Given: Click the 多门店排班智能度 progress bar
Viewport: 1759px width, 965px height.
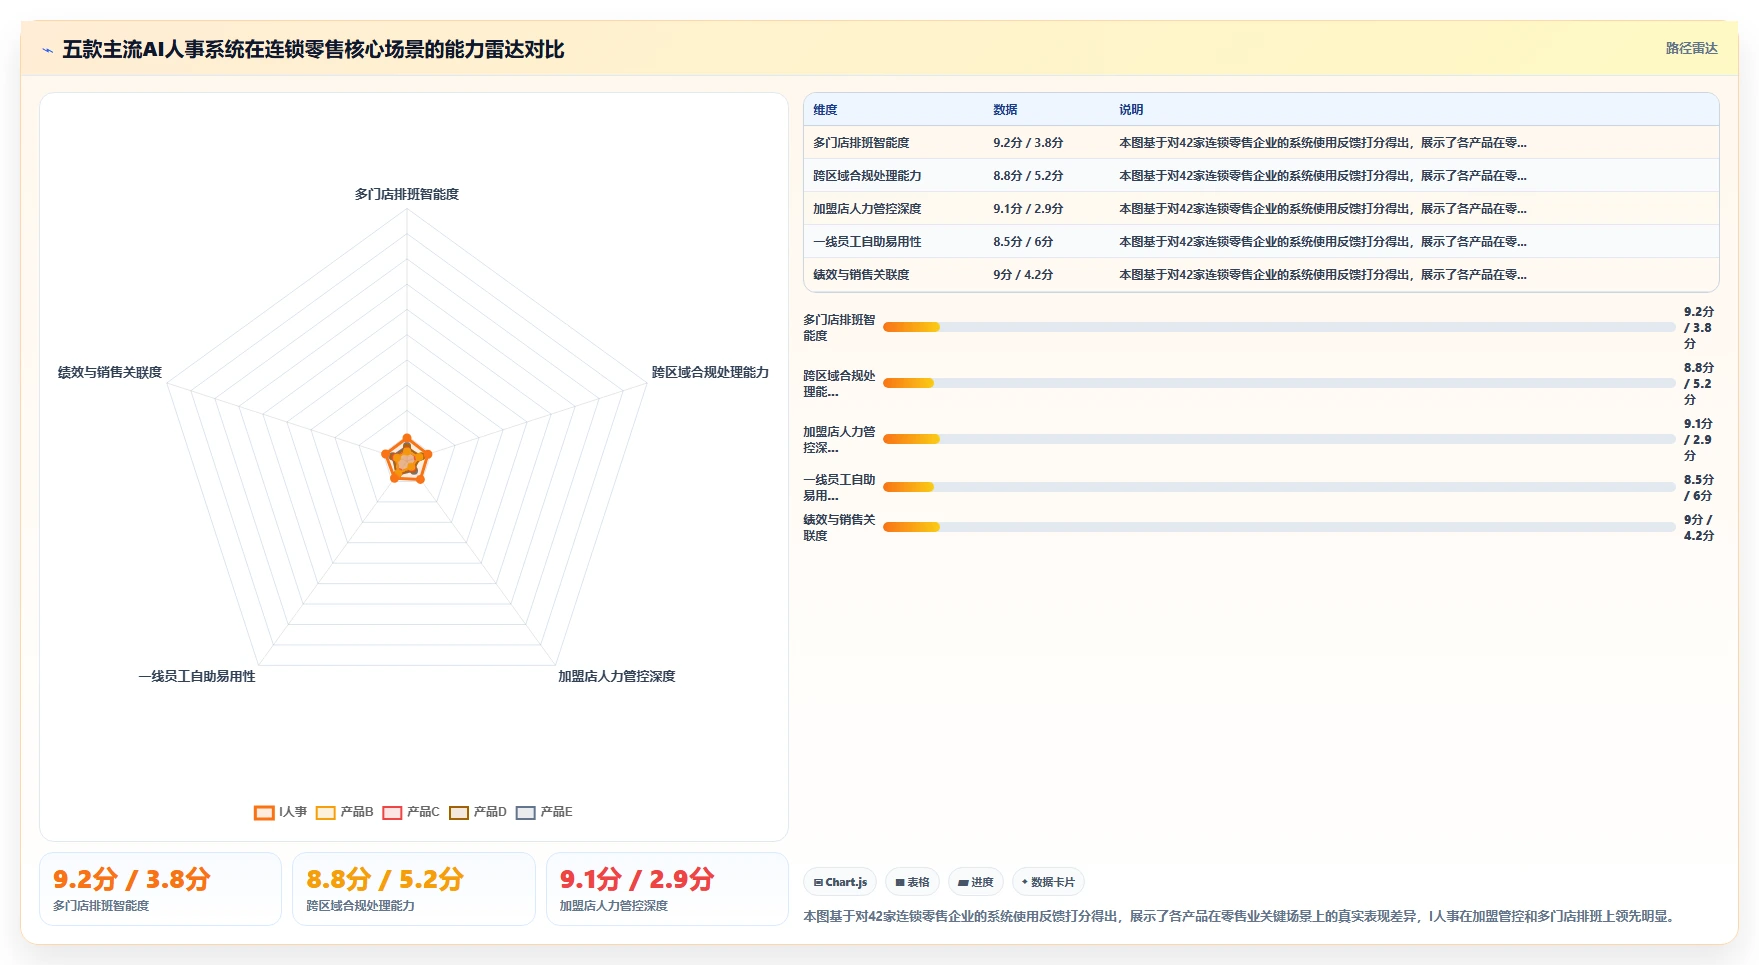Looking at the screenshot, I should click(x=1279, y=327).
